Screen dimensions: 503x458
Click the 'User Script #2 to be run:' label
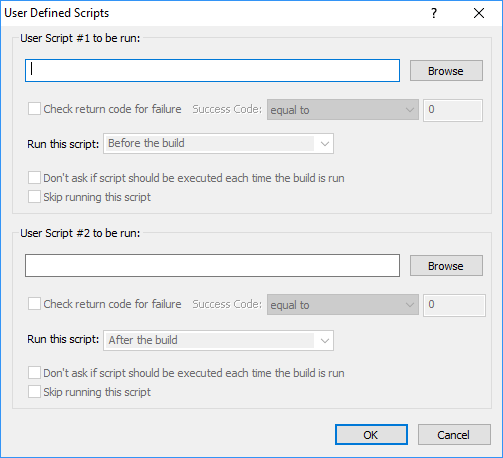80,233
